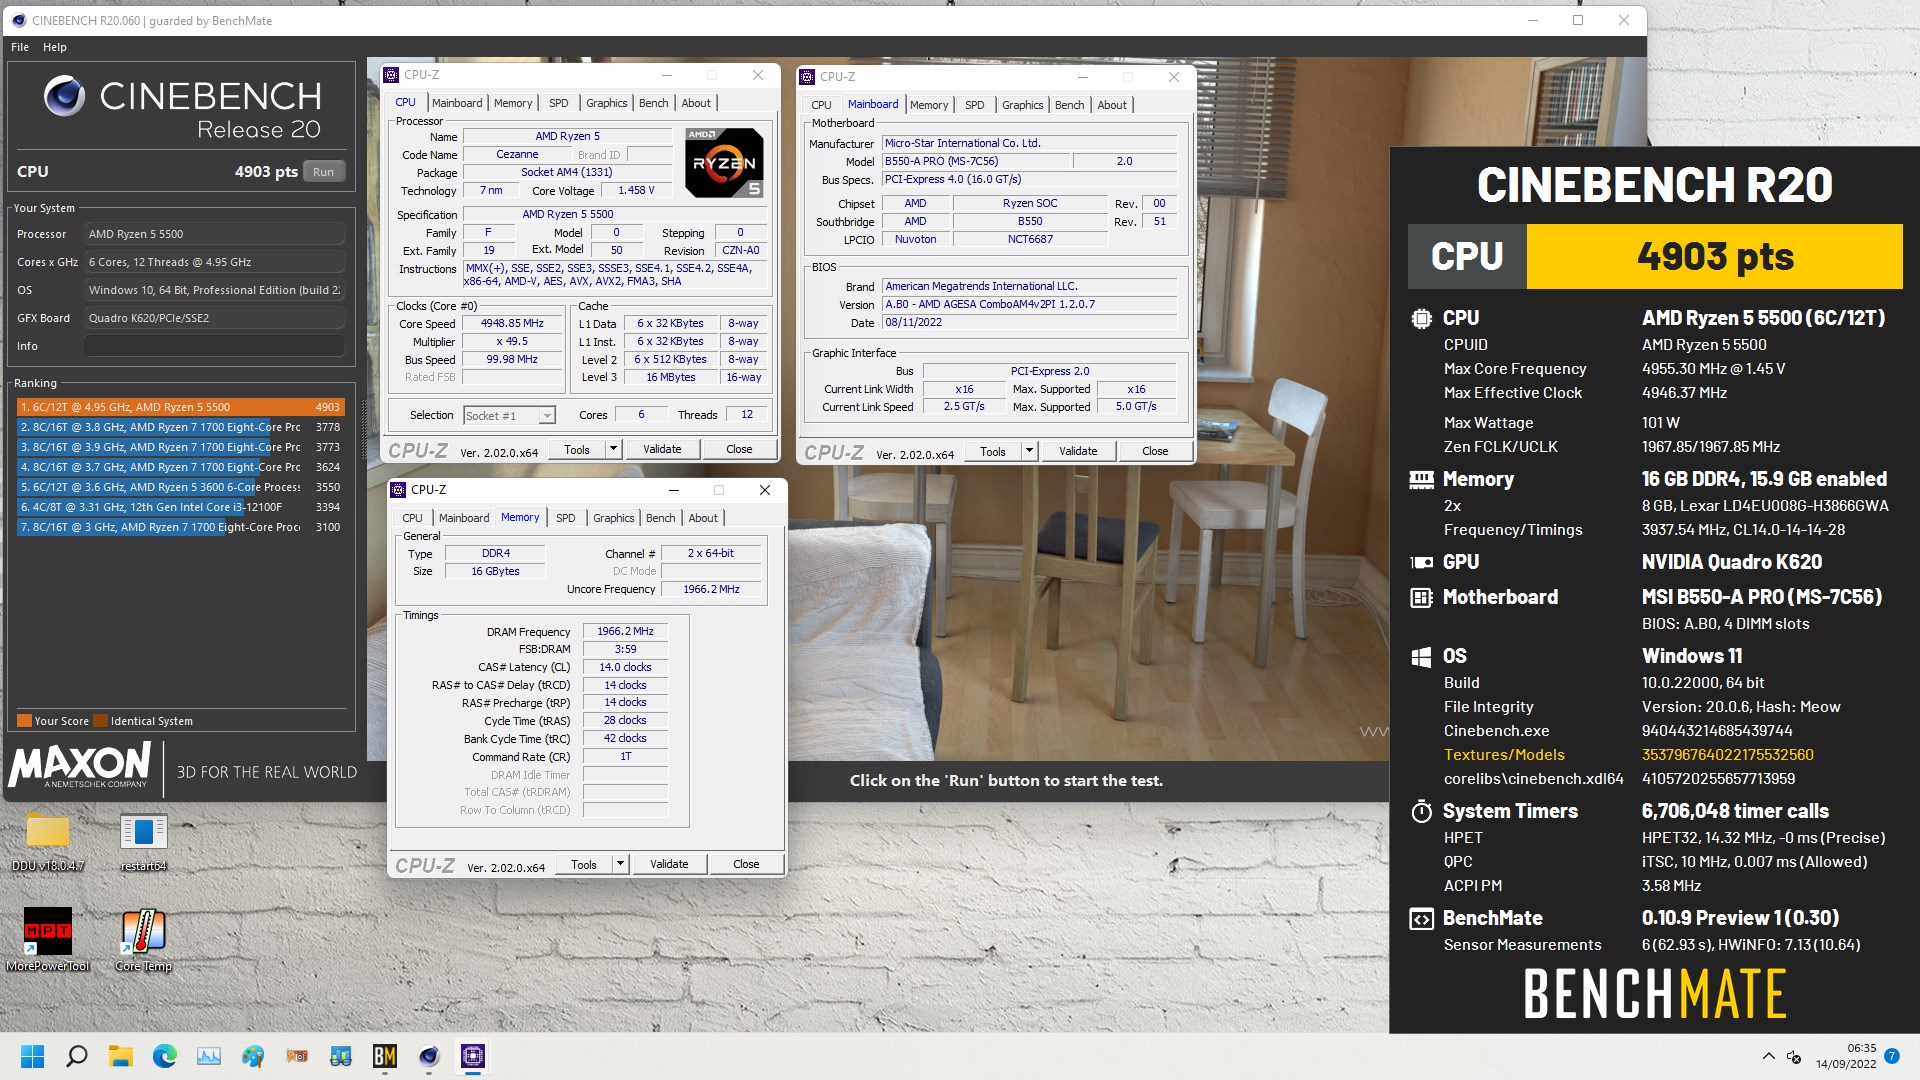The width and height of the screenshot is (1920, 1080).
Task: Click Validate in the Memory CPU-Z window
Action: tap(669, 865)
